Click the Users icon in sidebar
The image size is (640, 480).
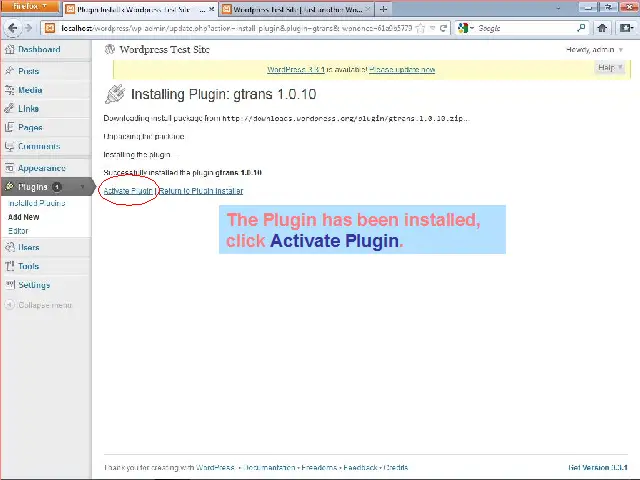pyautogui.click(x=9, y=247)
